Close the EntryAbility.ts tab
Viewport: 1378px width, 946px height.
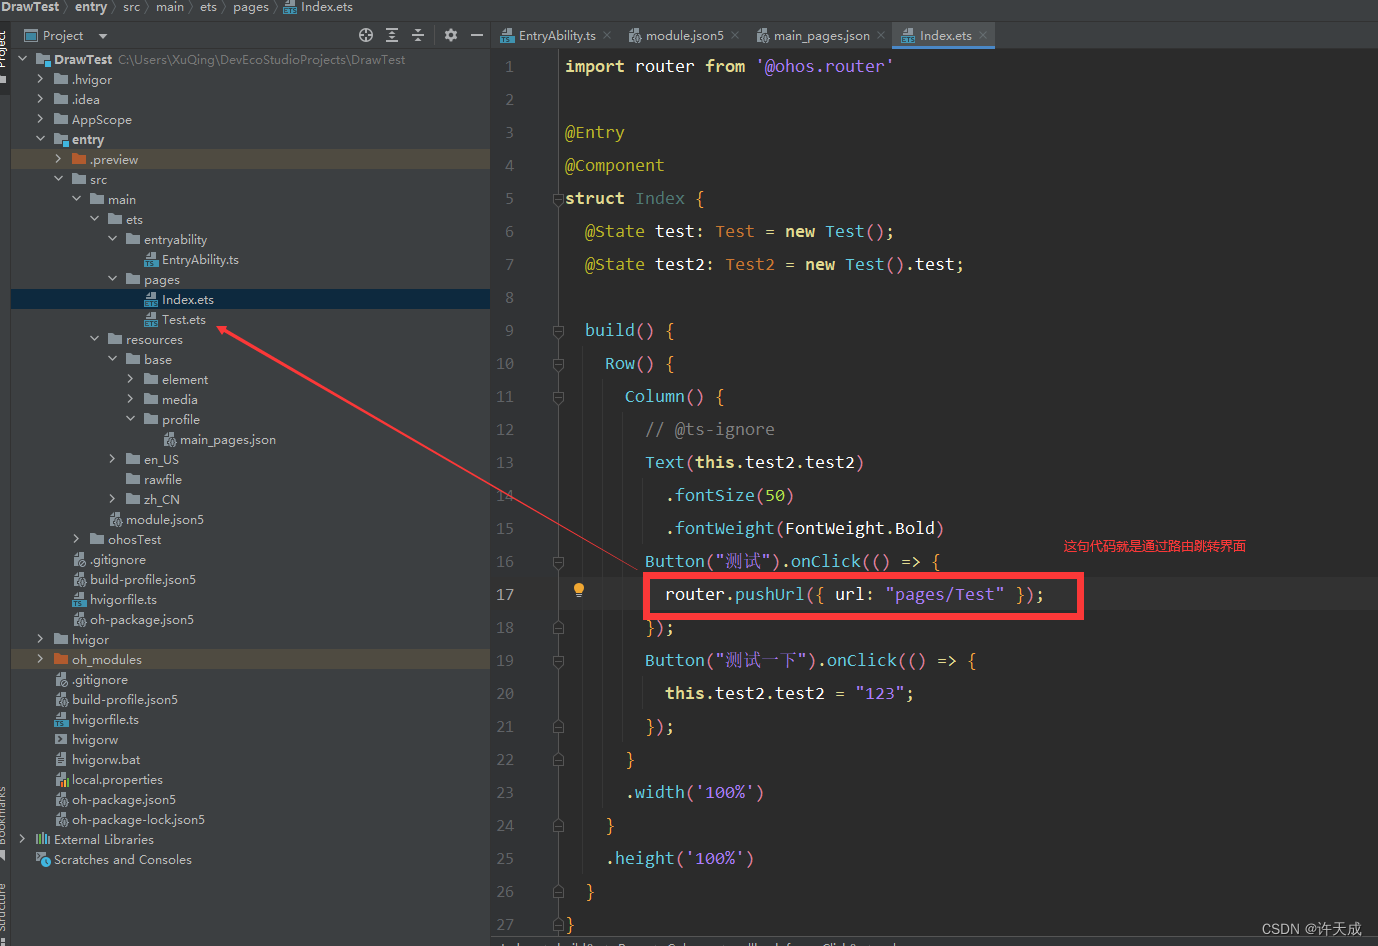coord(607,35)
